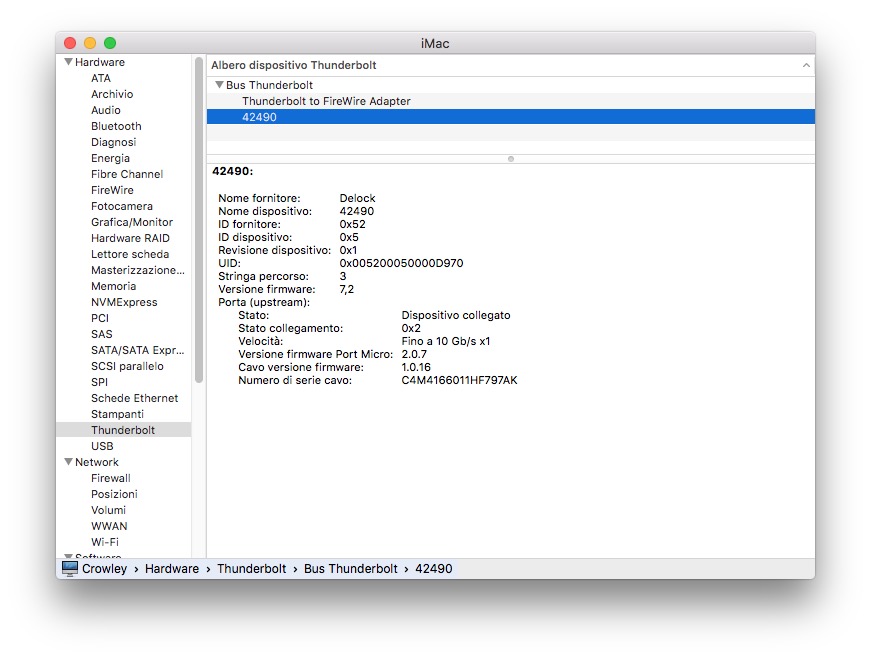Open the USB hardware section

point(102,446)
